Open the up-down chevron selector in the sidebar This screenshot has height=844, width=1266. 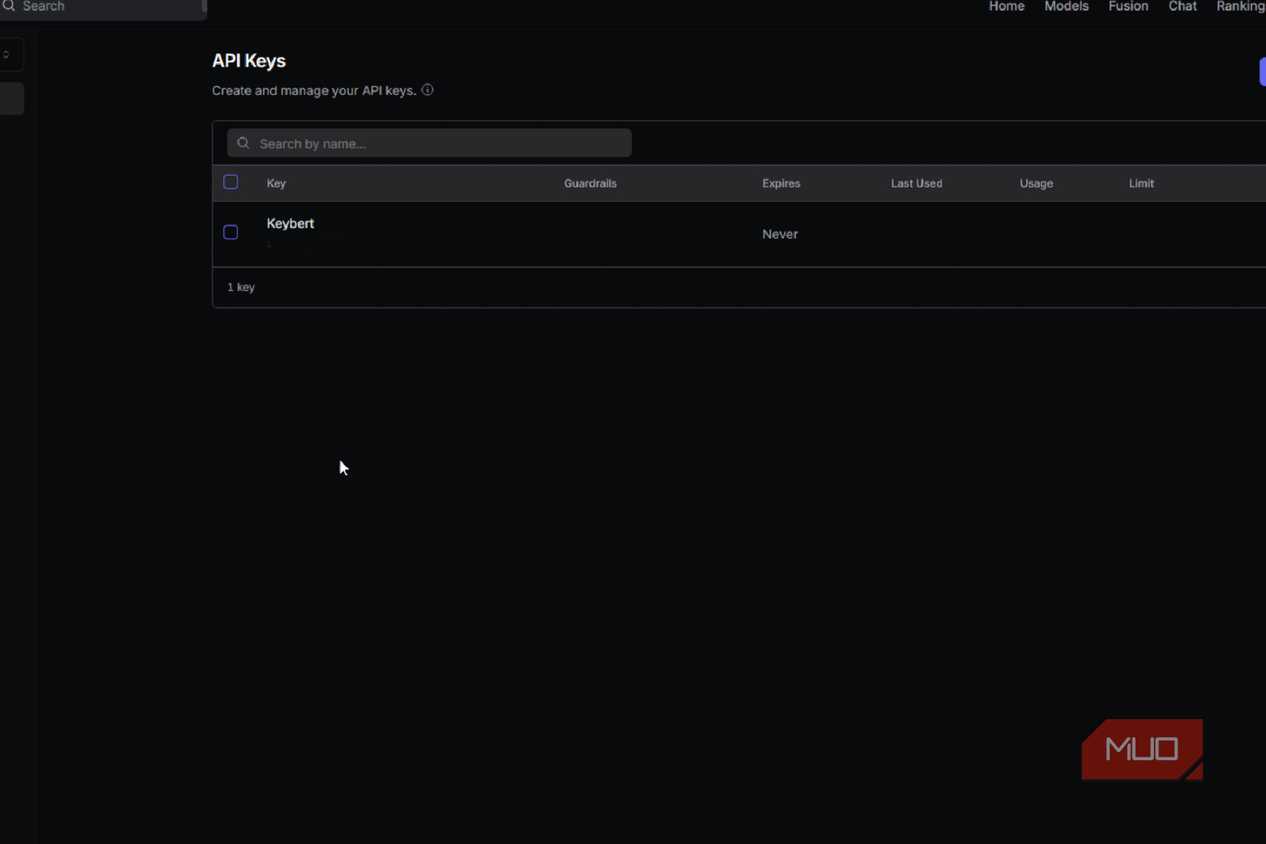[7, 55]
